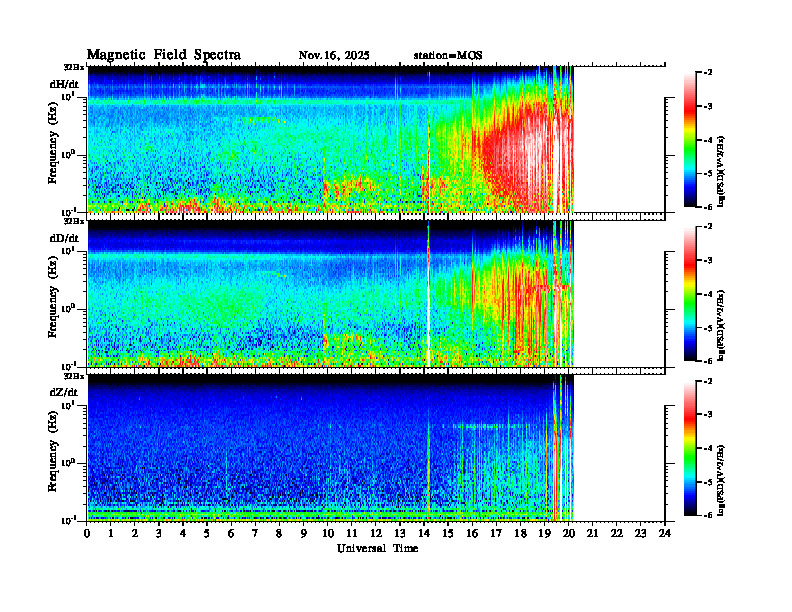Click the hour '9' tick label
The height and width of the screenshot is (612, 792).
[304, 534]
